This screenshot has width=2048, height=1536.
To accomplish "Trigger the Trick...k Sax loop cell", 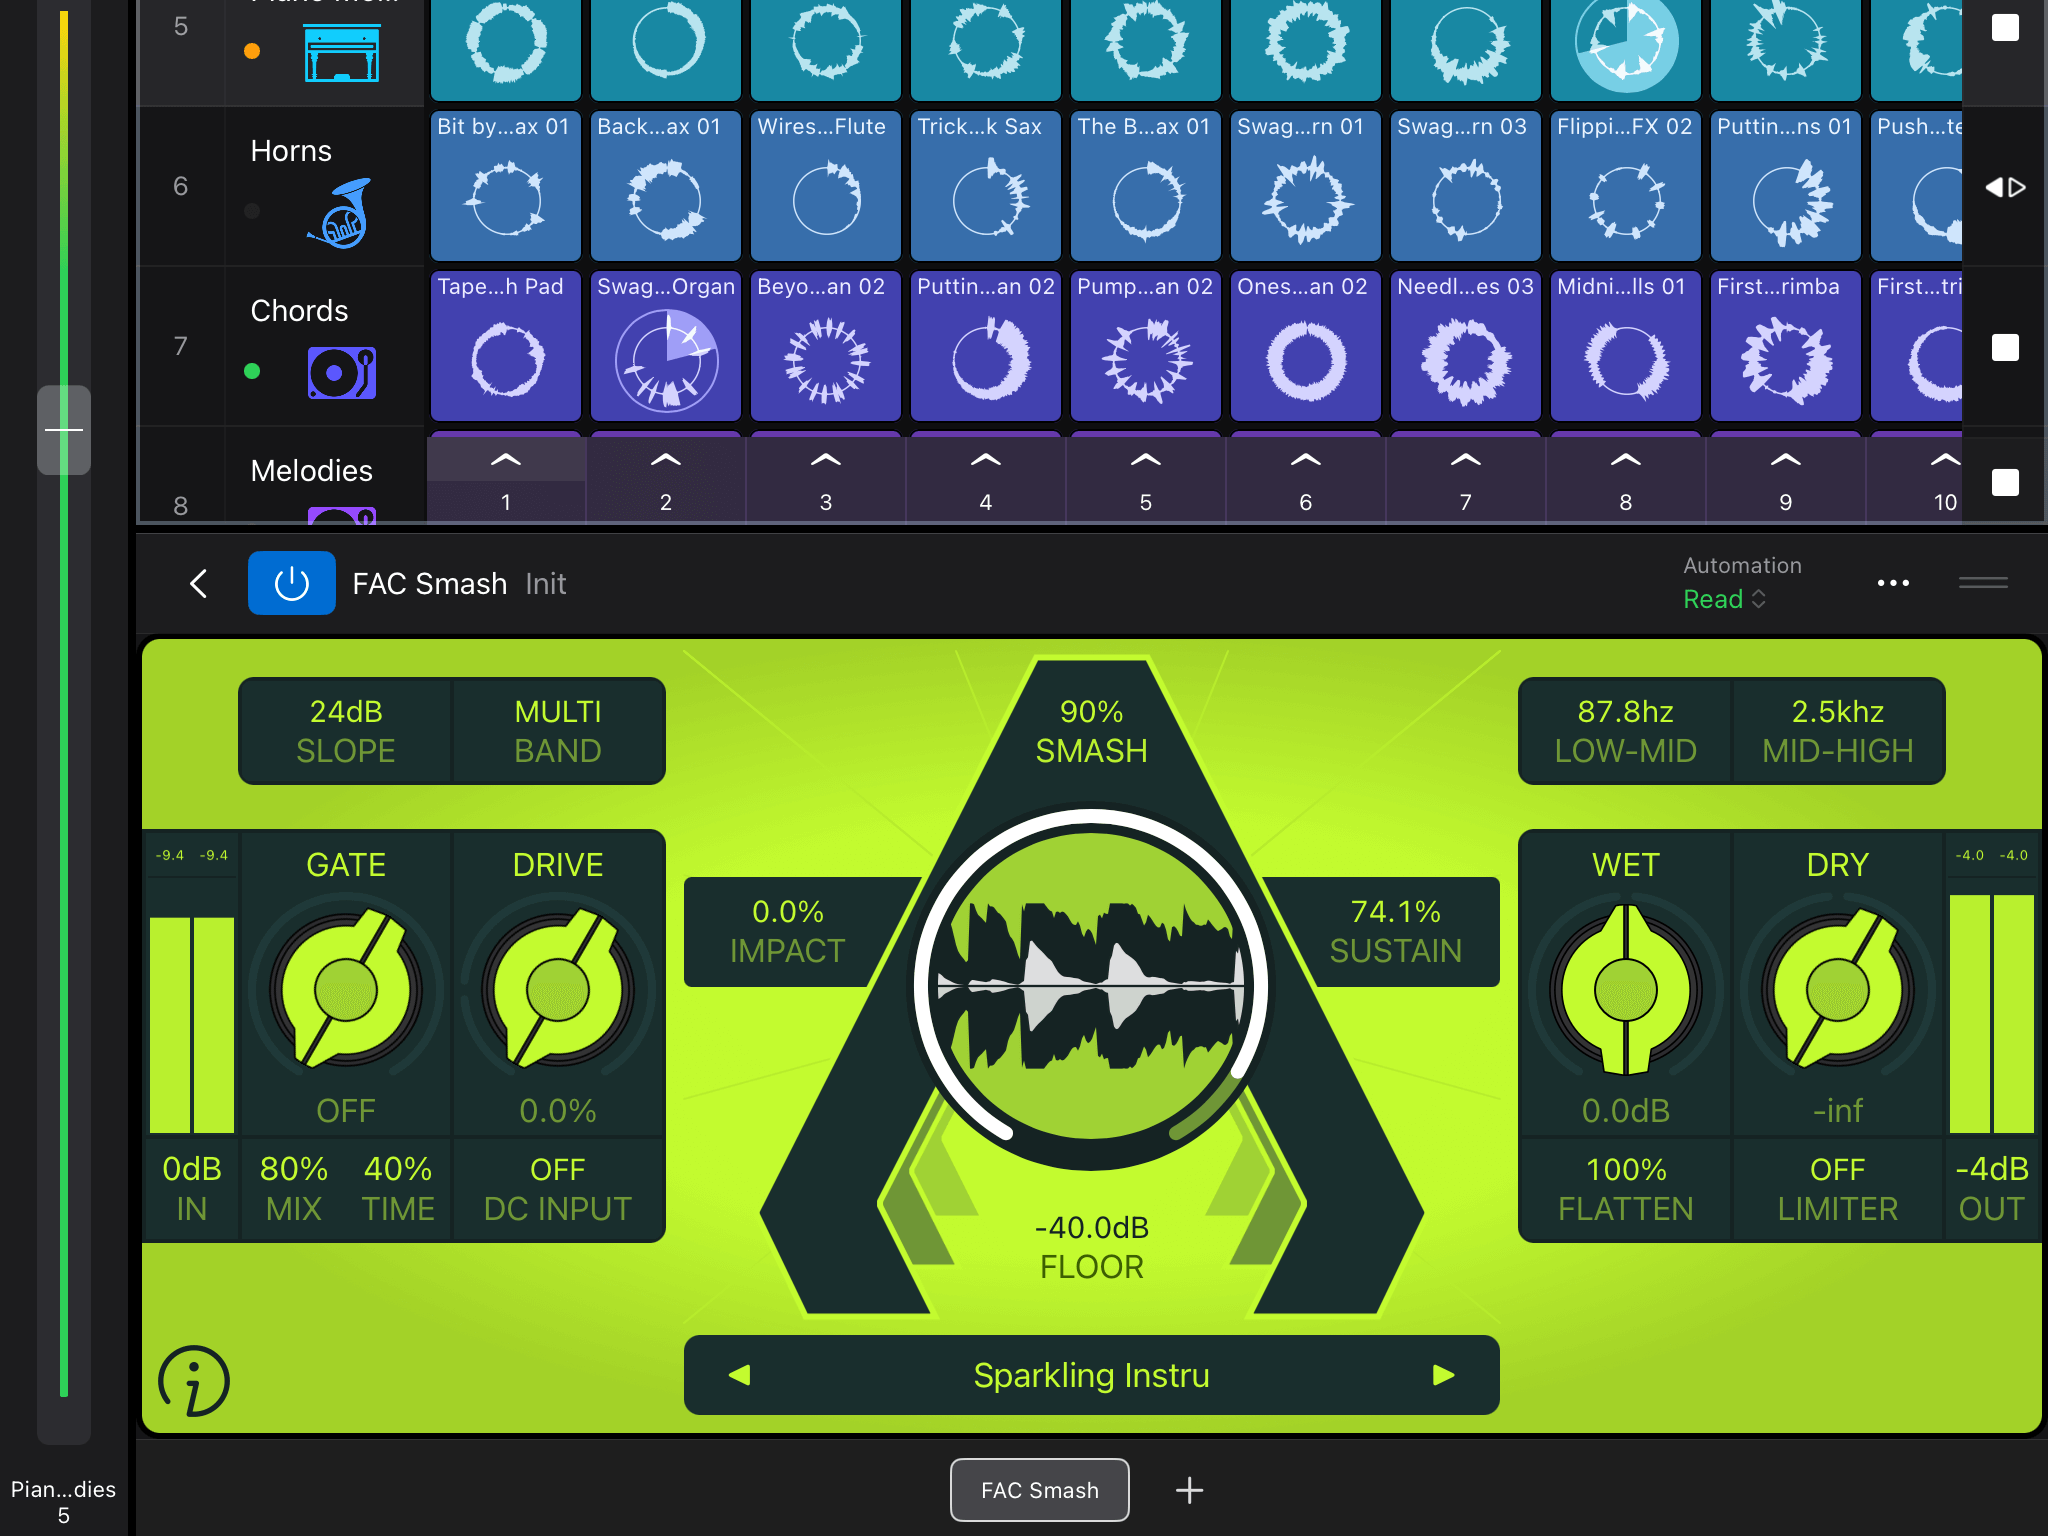I will point(985,186).
